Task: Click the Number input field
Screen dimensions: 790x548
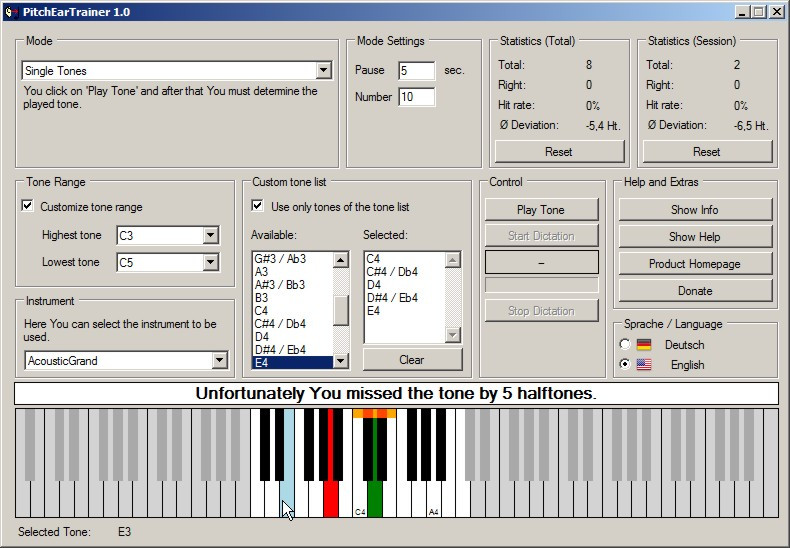Action: pos(417,97)
